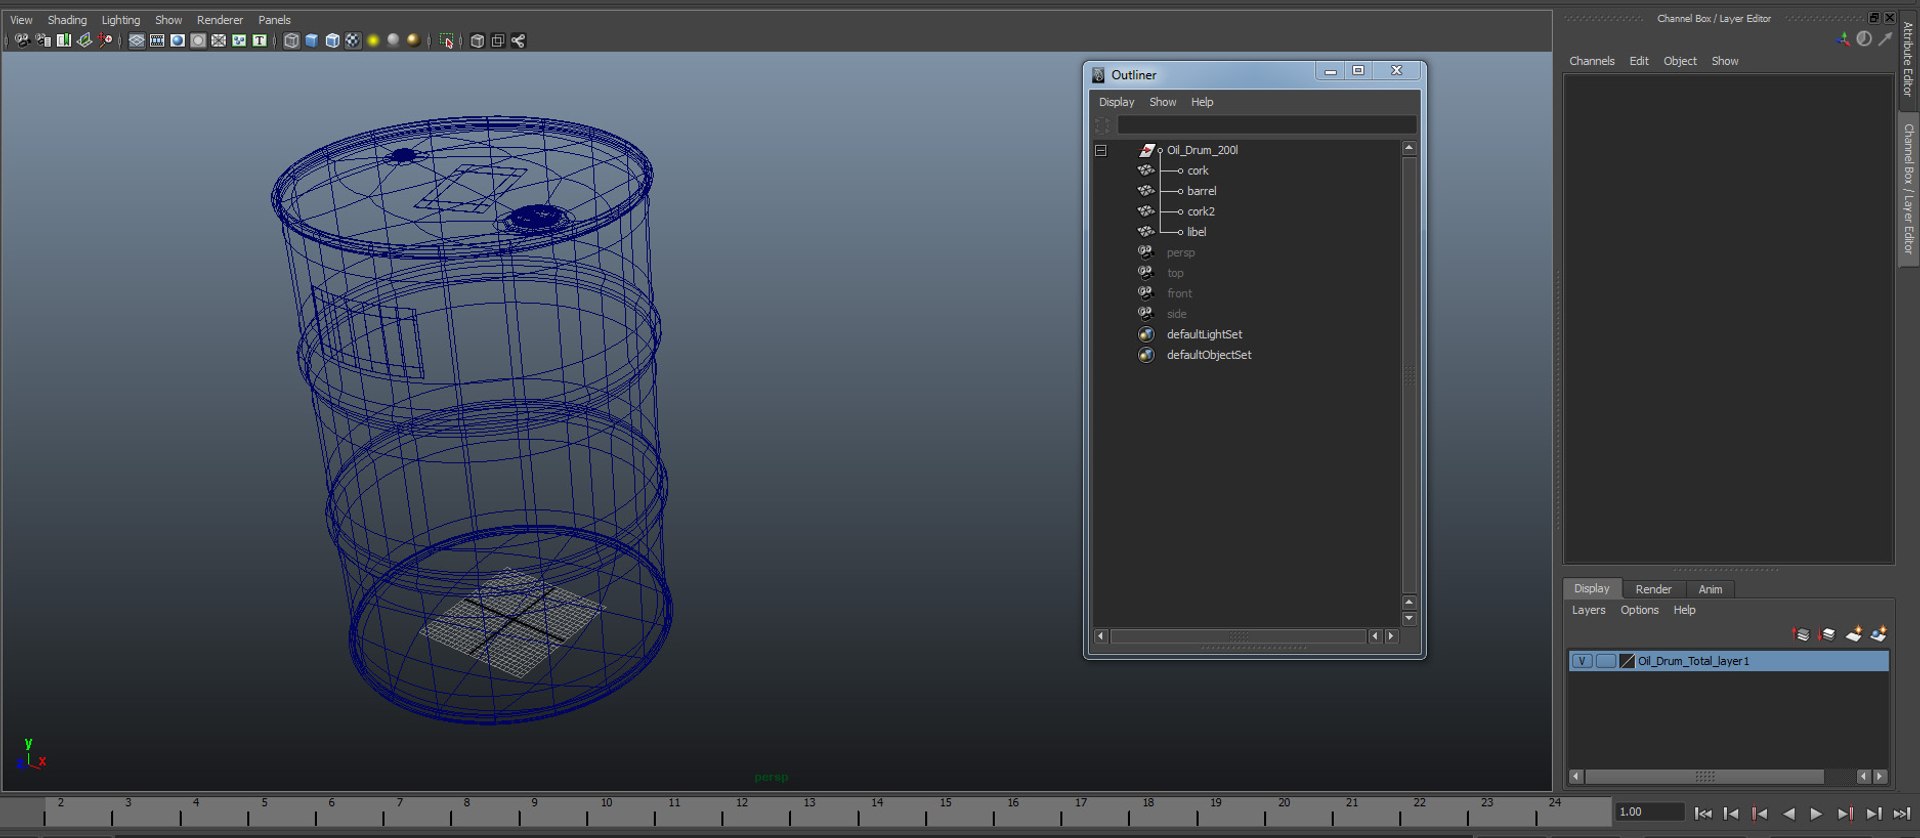This screenshot has width=1920, height=838.
Task: Open the Outliner Show menu
Action: click(x=1162, y=102)
